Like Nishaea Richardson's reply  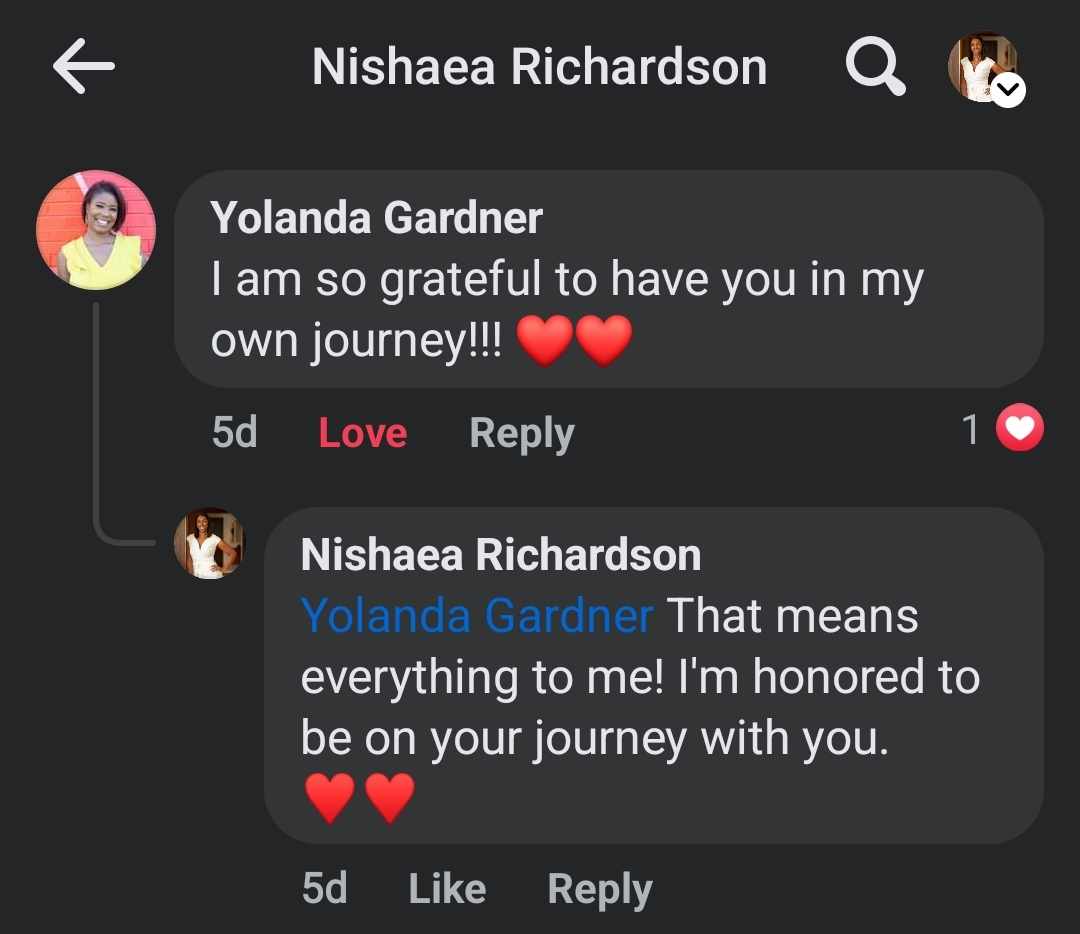(447, 888)
